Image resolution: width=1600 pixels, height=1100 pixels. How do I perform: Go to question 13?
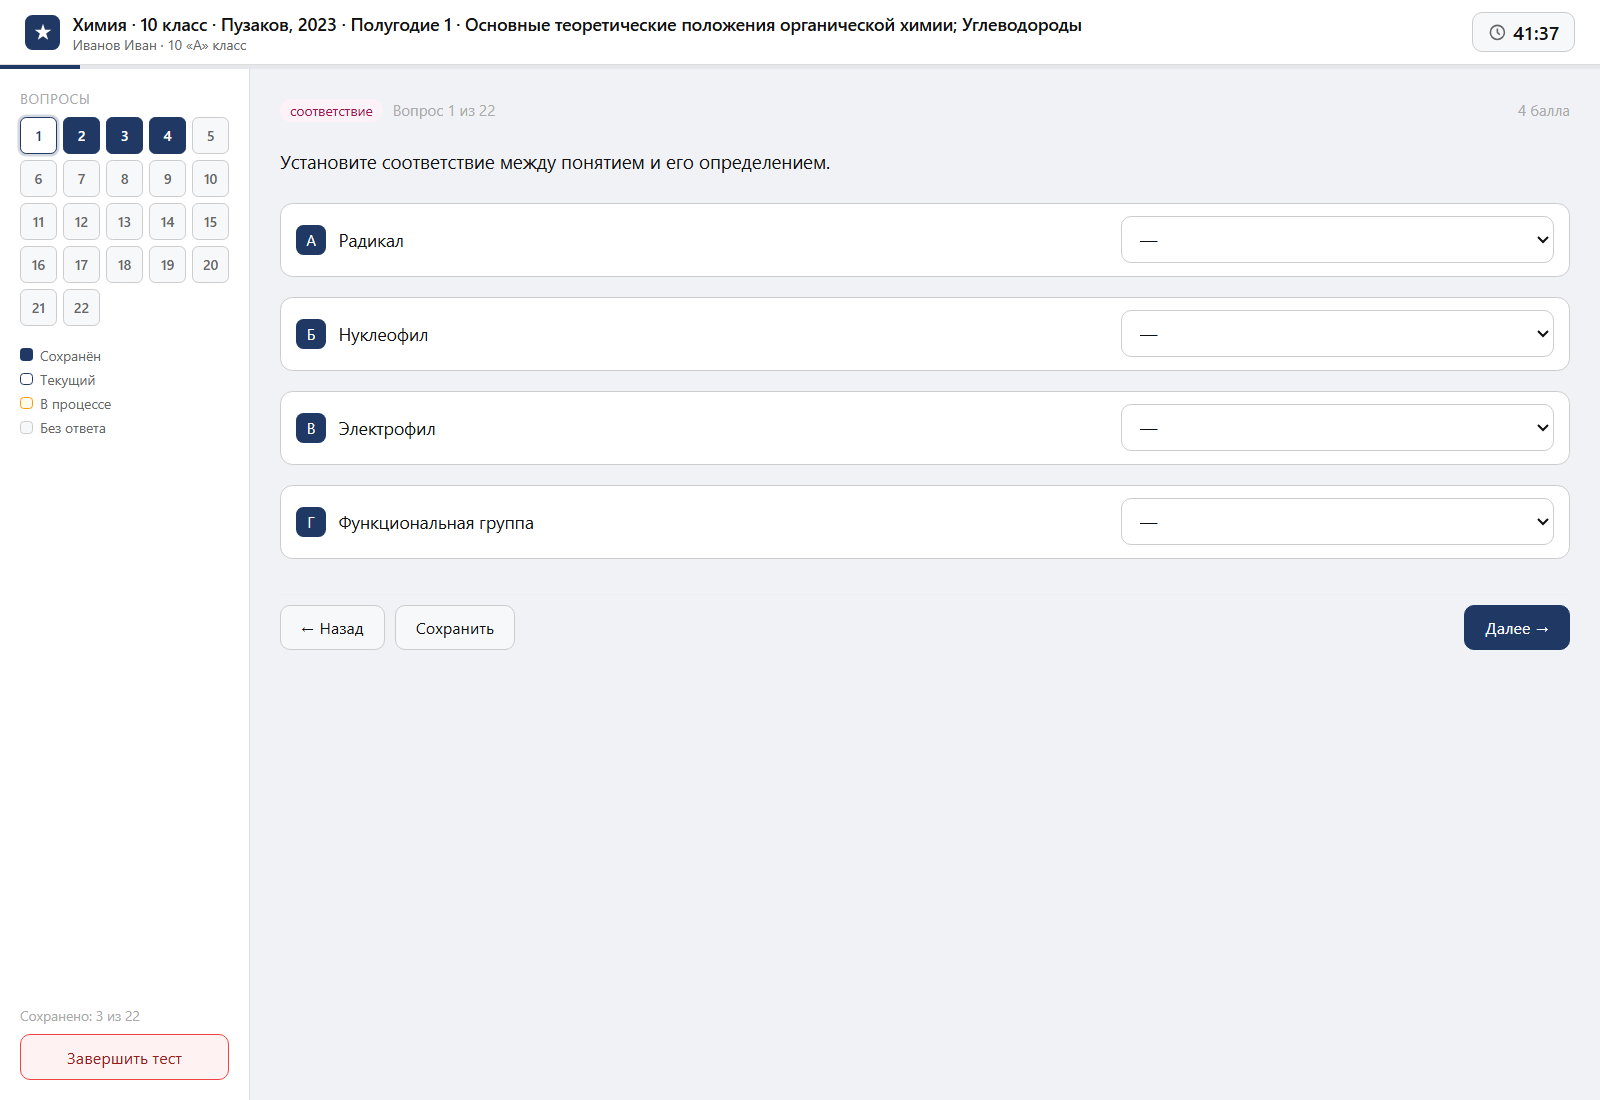pyautogui.click(x=124, y=222)
